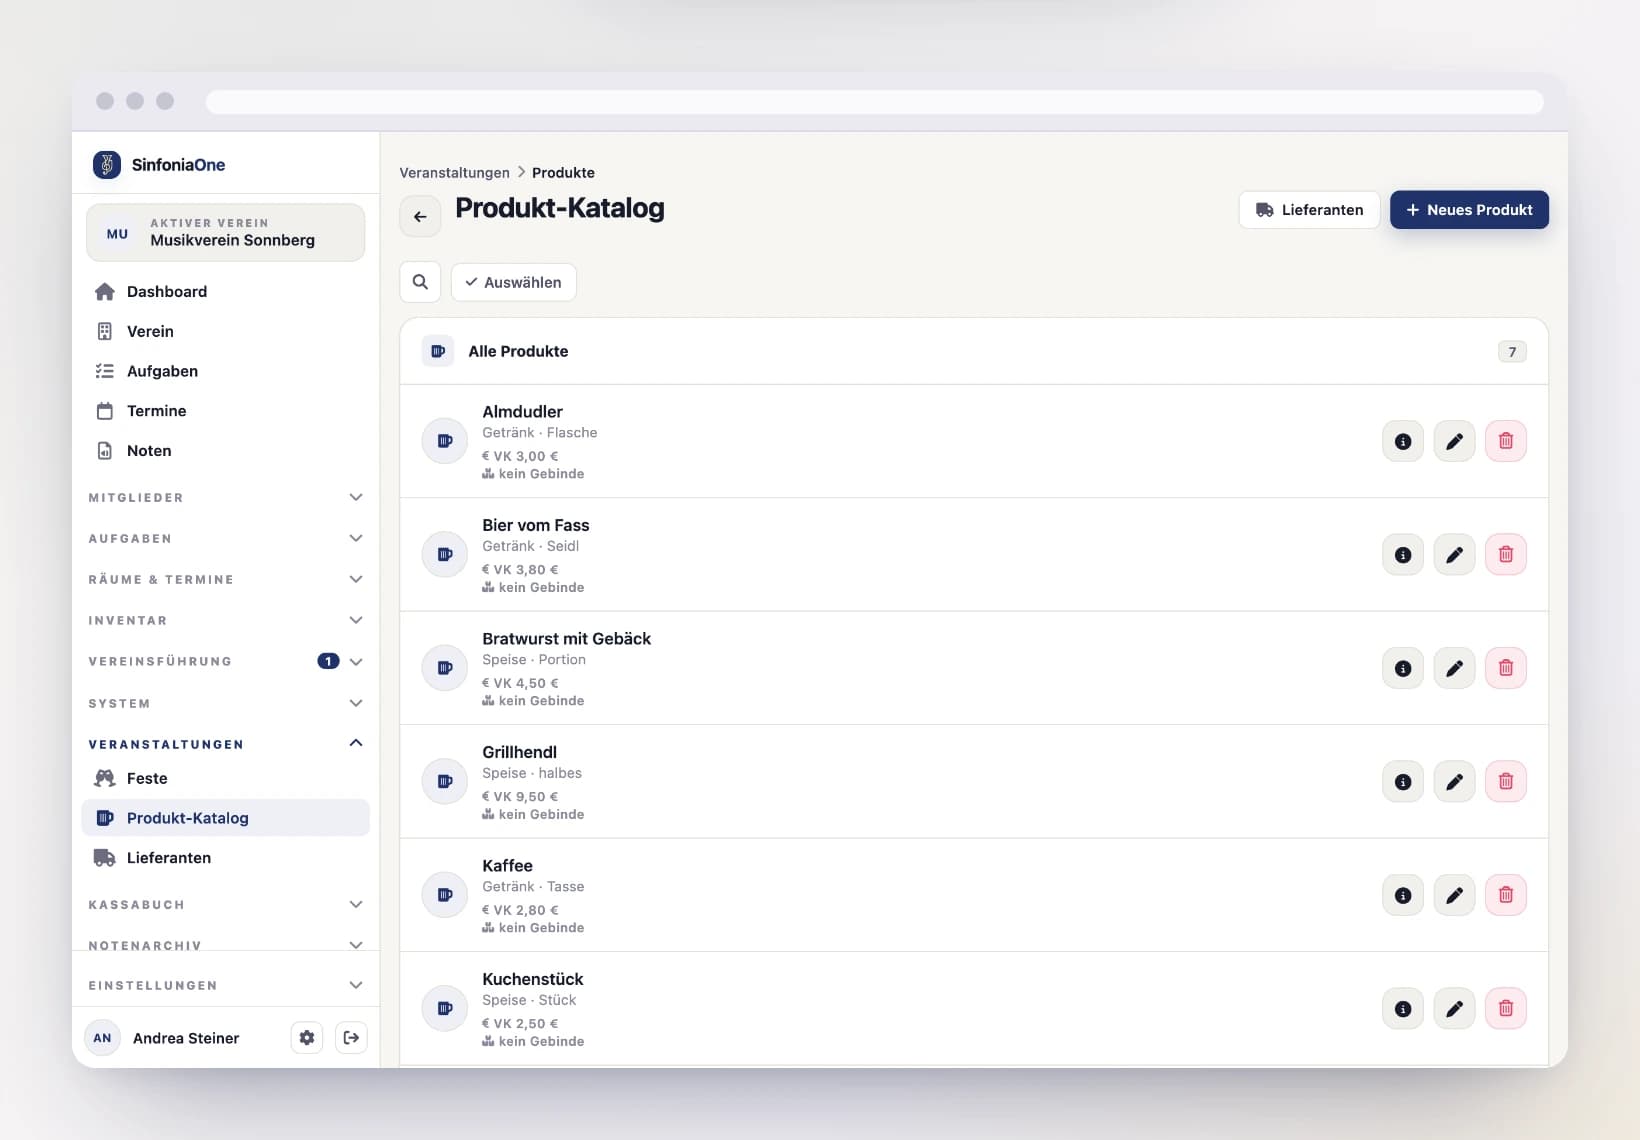Click the Auswählen button
Image resolution: width=1640 pixels, height=1140 pixels.
click(513, 282)
